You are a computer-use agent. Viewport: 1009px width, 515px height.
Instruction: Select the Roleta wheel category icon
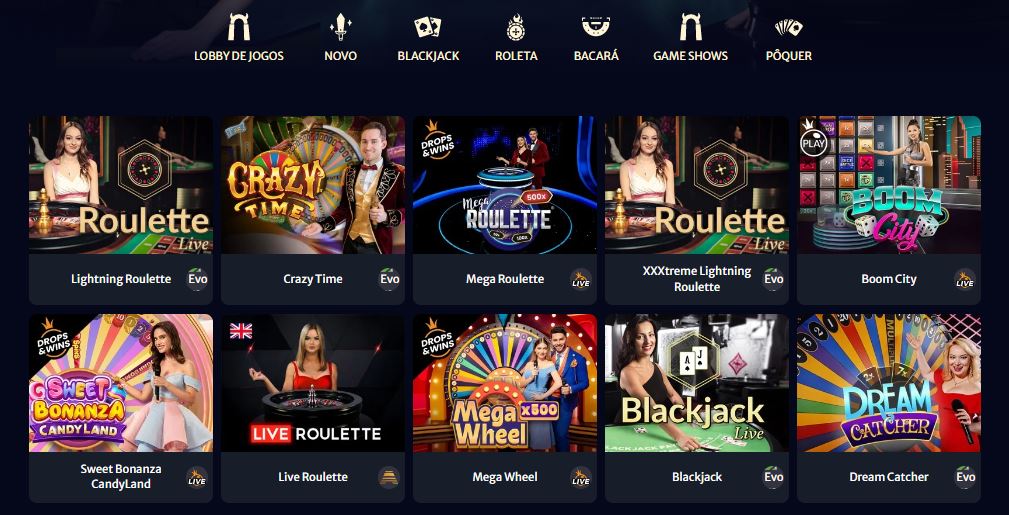coord(515,28)
